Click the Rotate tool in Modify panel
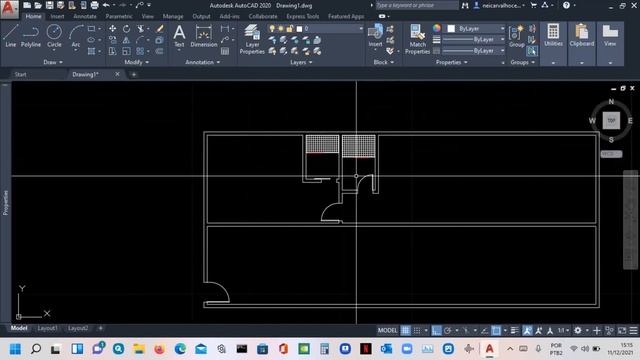 point(127,29)
